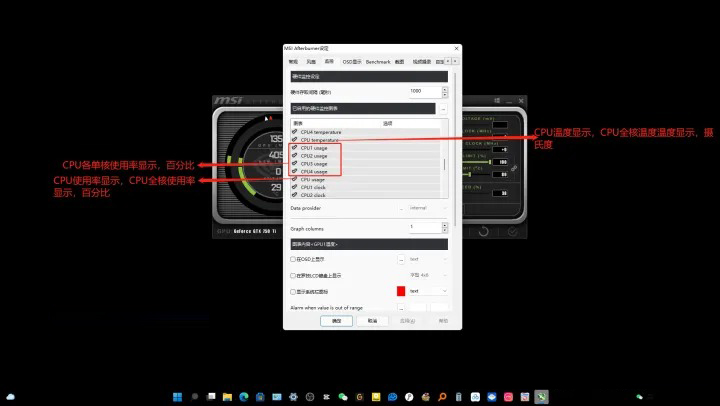Toggle the checkmark beside CPU4 temperature
The width and height of the screenshot is (720, 406).
294,132
